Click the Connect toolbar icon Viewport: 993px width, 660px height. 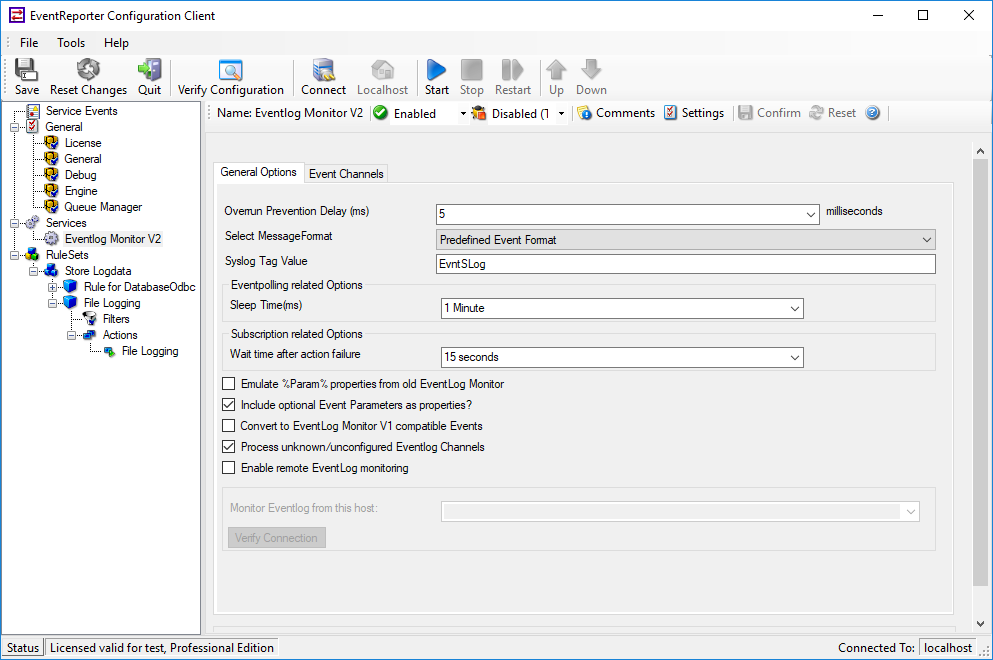[324, 77]
